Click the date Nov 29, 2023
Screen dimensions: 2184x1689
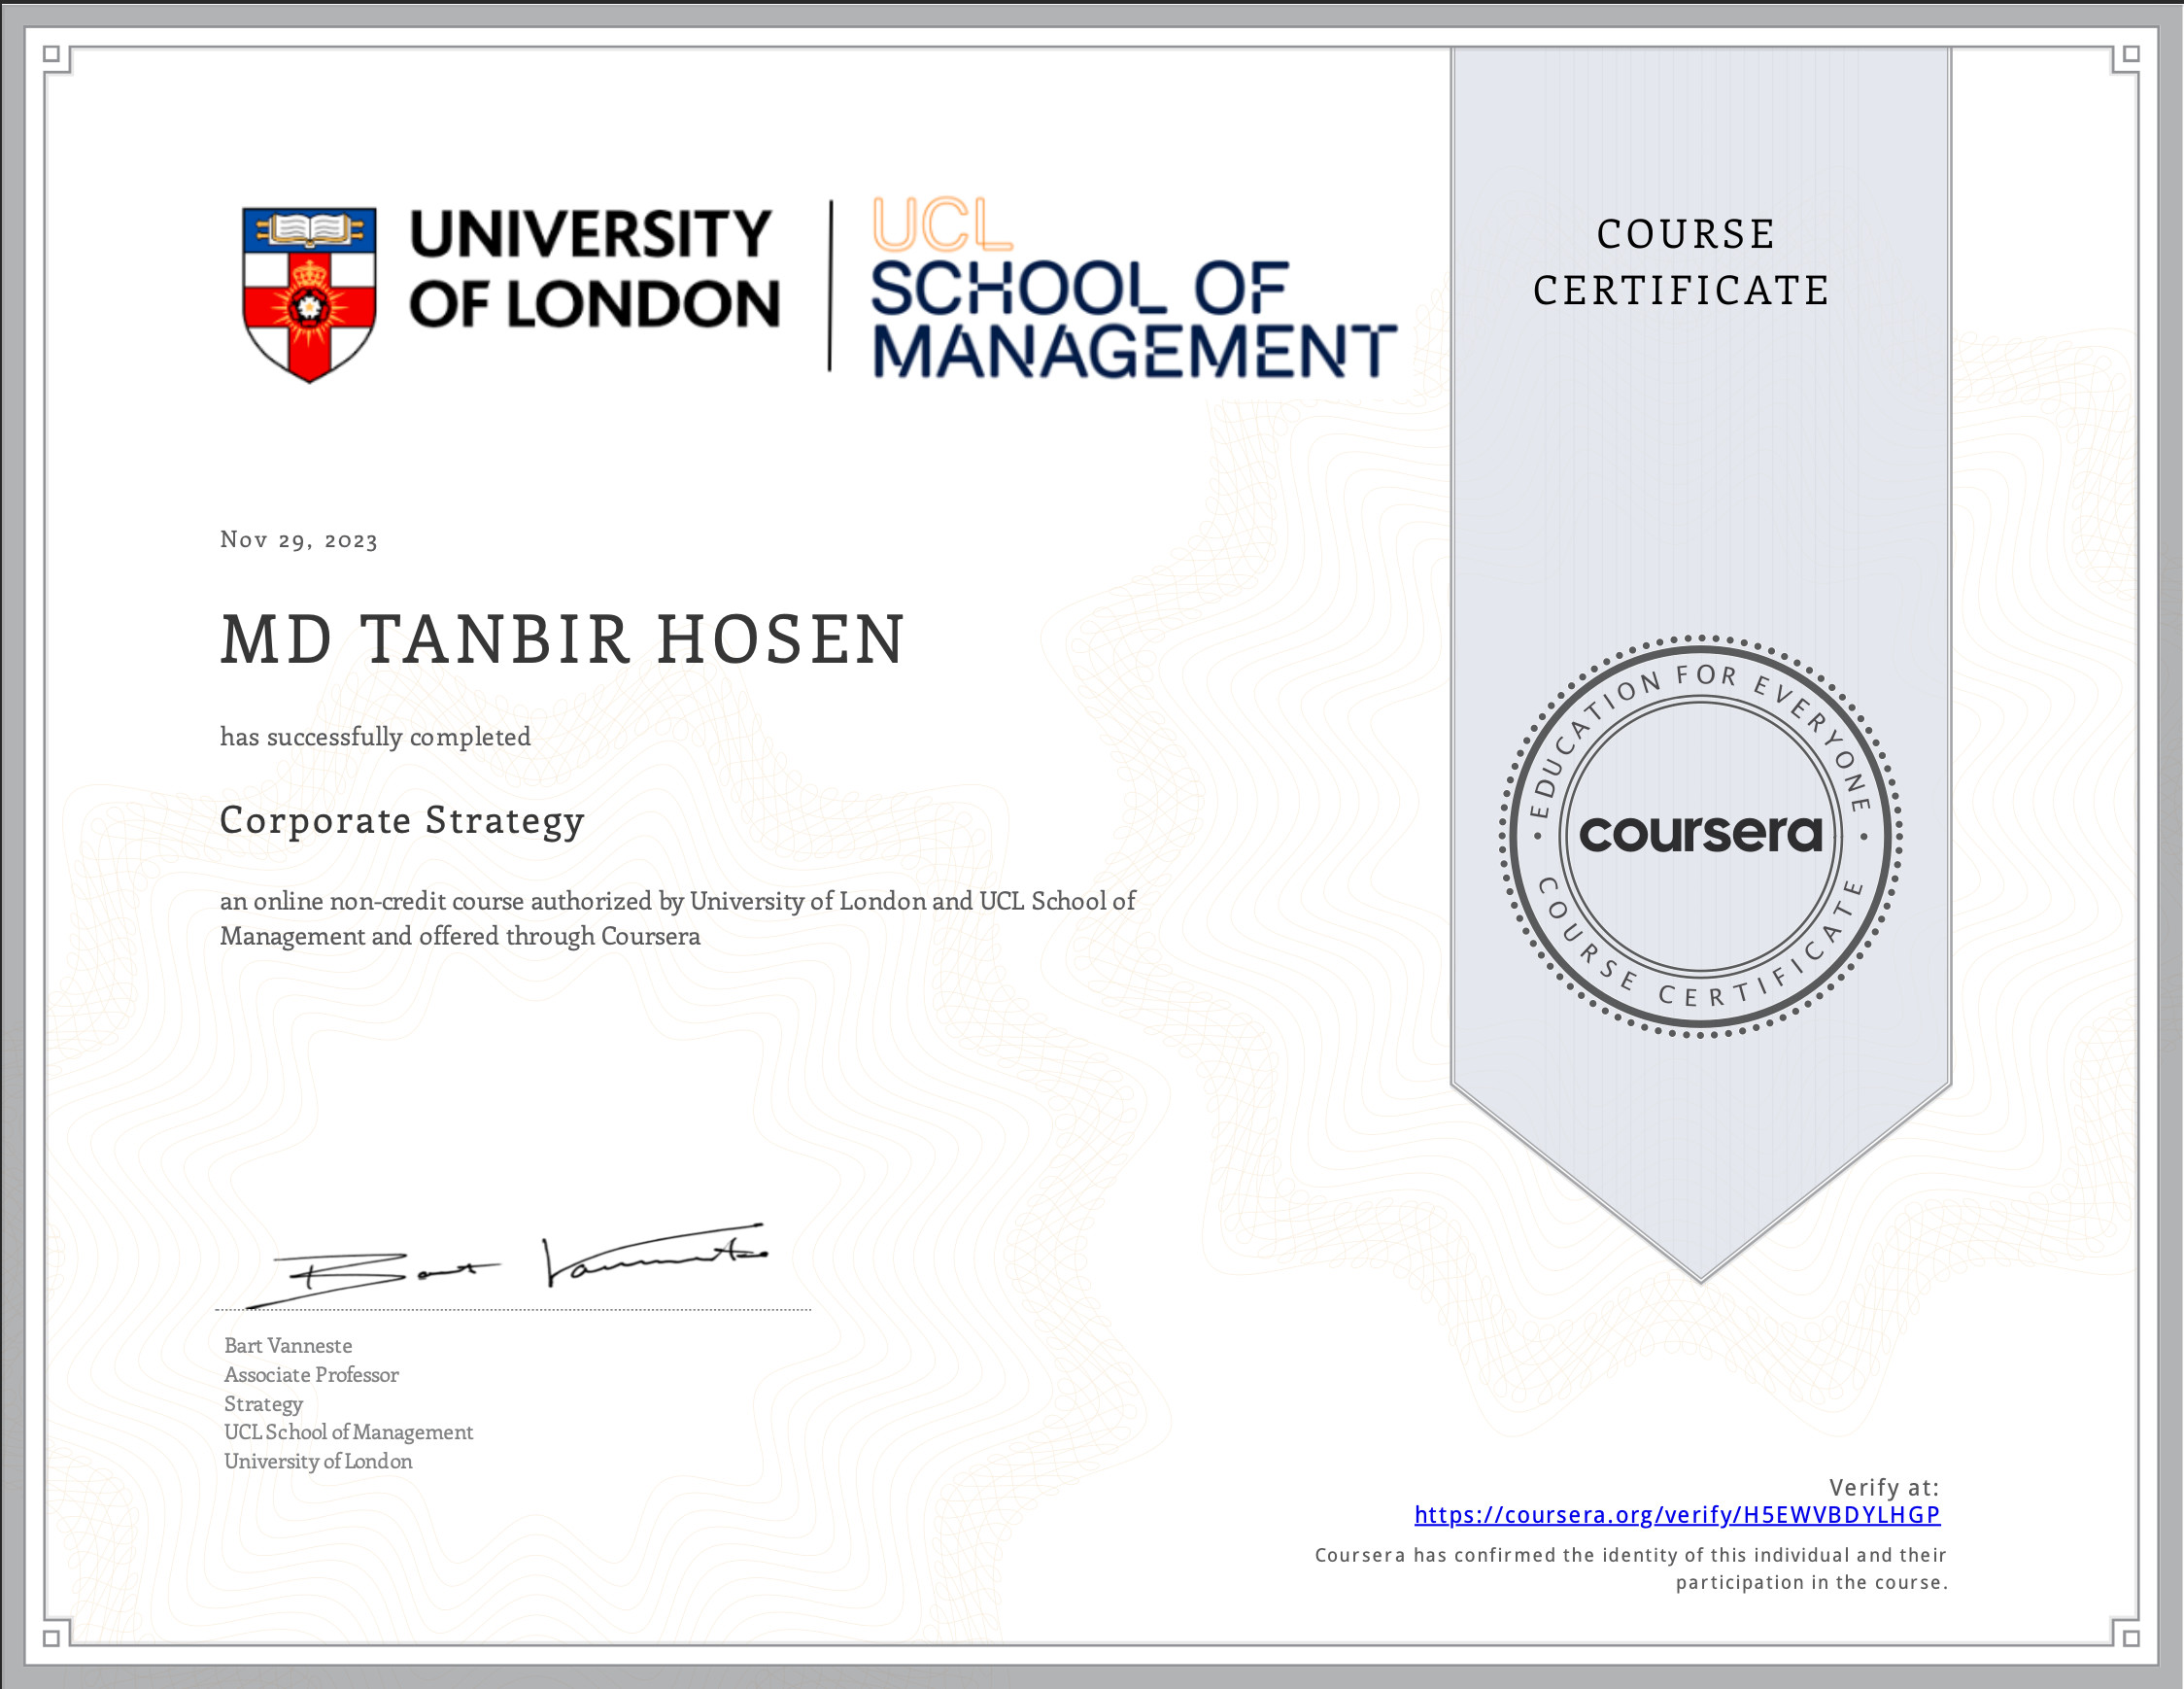(x=298, y=539)
